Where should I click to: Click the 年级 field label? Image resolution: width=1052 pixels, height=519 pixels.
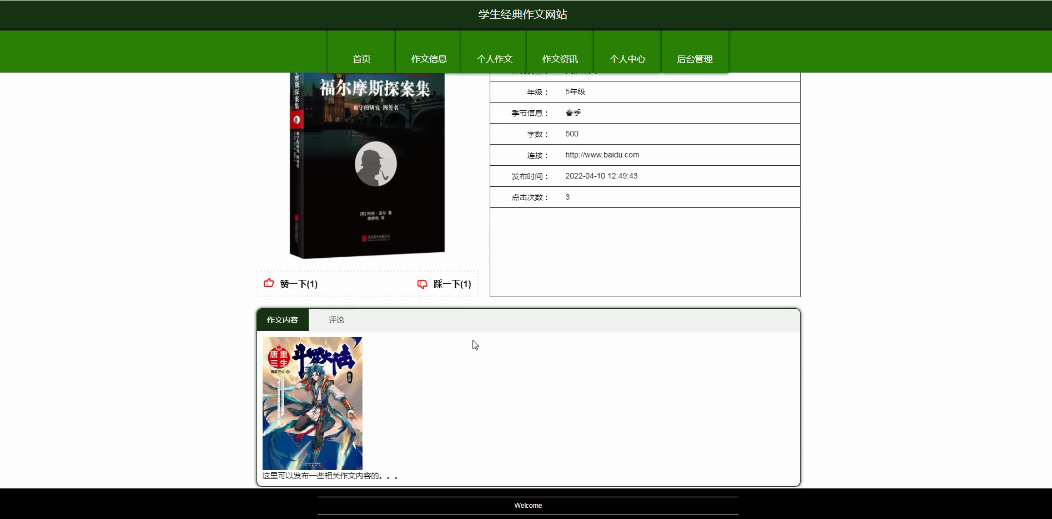[538, 92]
